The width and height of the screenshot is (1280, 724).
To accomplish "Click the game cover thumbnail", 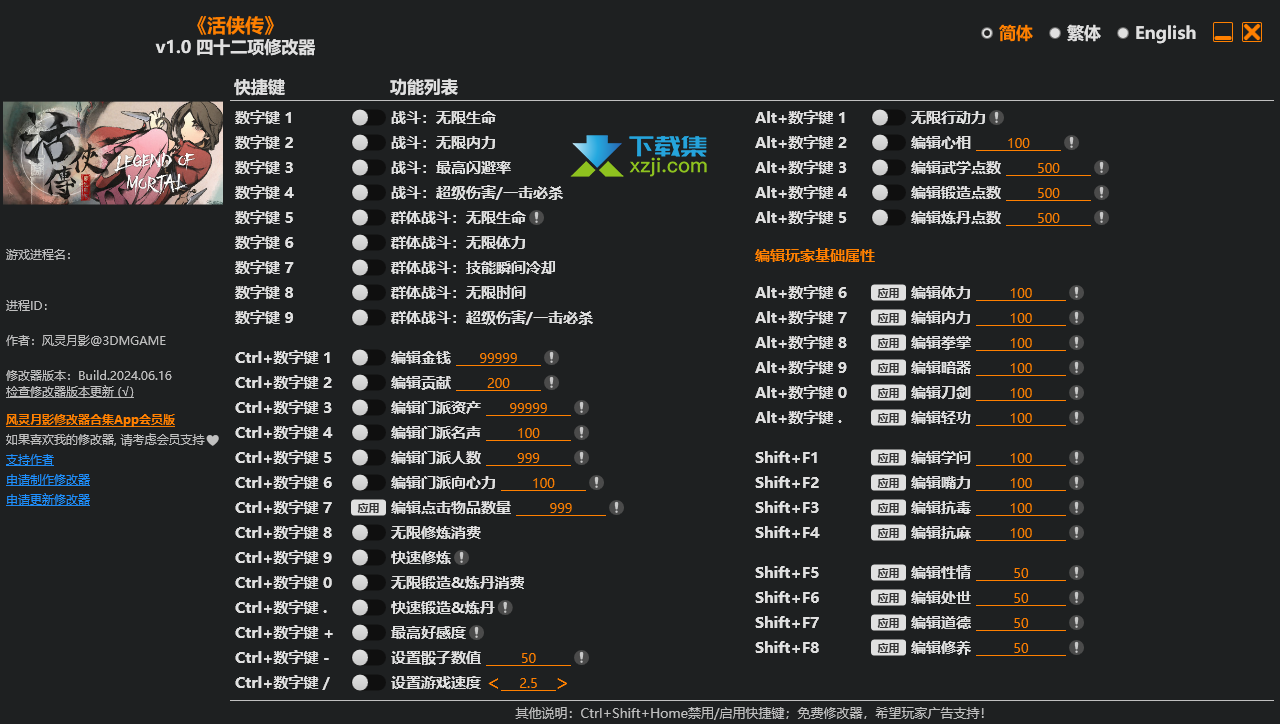I will point(113,153).
